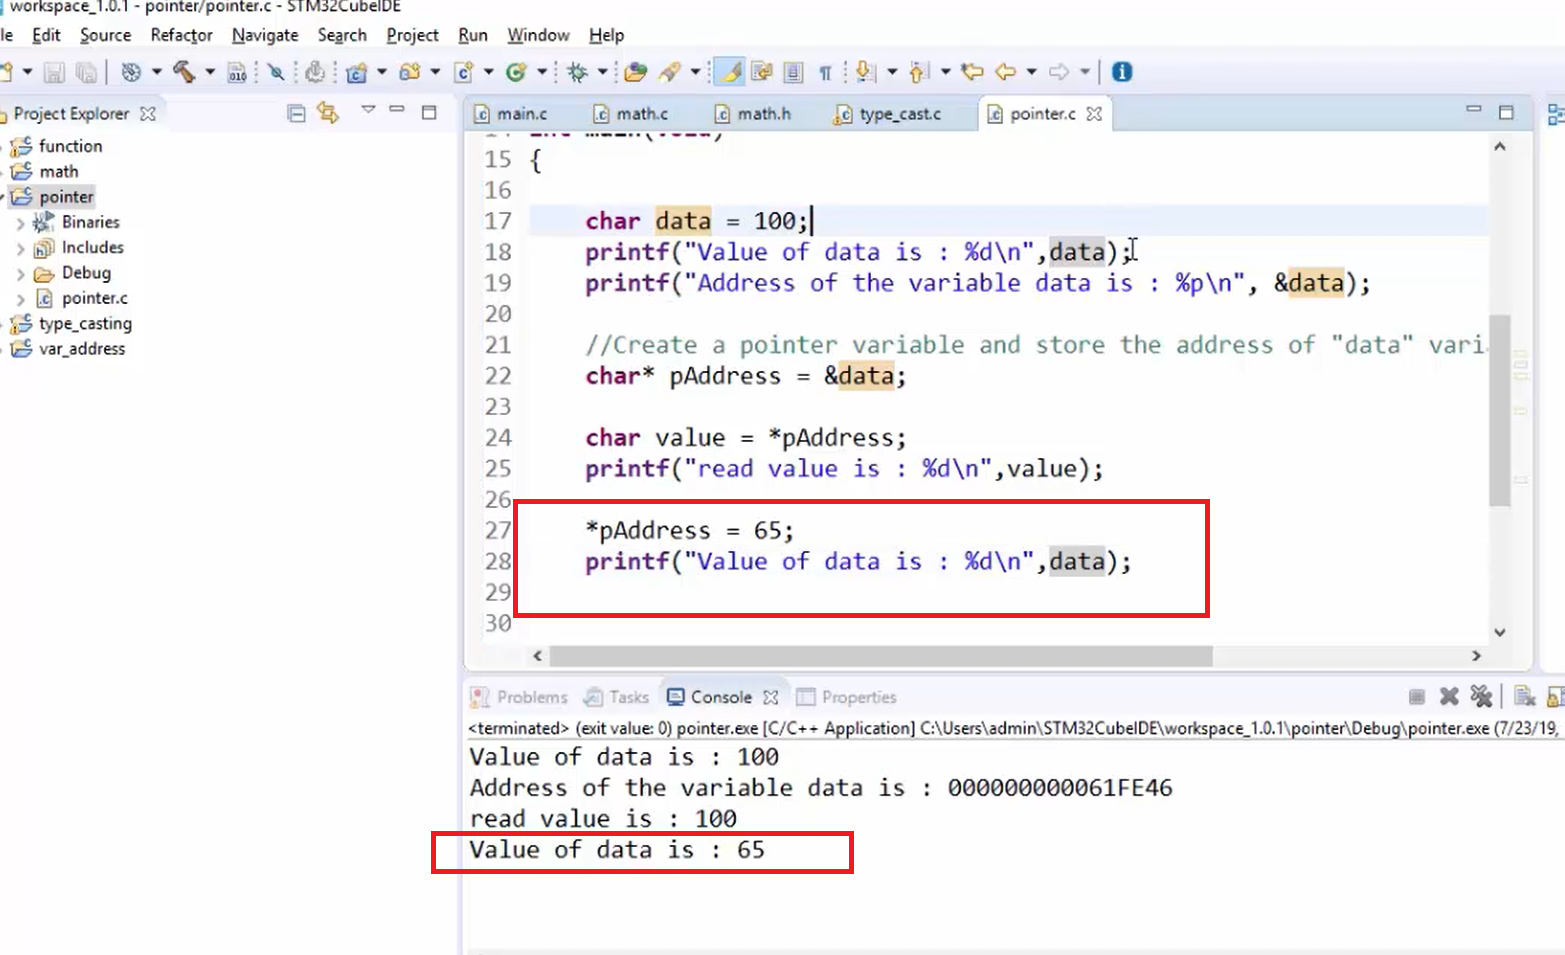
Task: Click the blue information icon
Action: pyautogui.click(x=1122, y=72)
